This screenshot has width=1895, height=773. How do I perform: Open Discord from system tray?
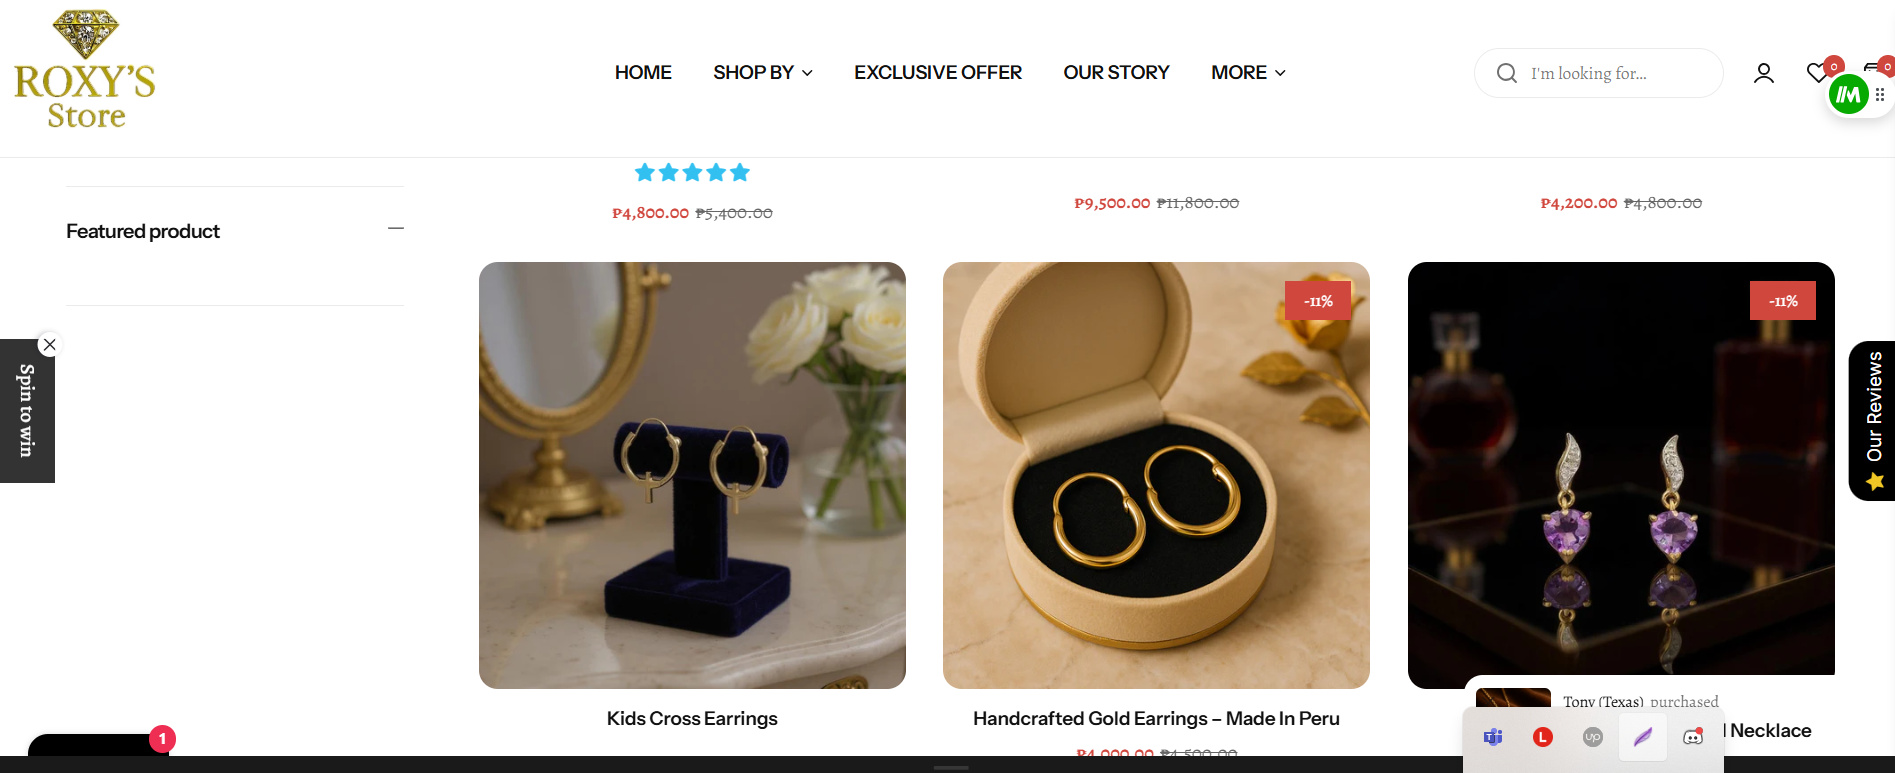click(1693, 737)
